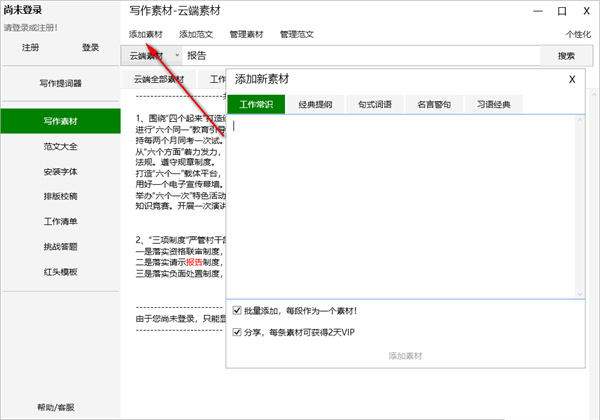Open the 个性化 personalization option
The image size is (600, 420).
578,34
